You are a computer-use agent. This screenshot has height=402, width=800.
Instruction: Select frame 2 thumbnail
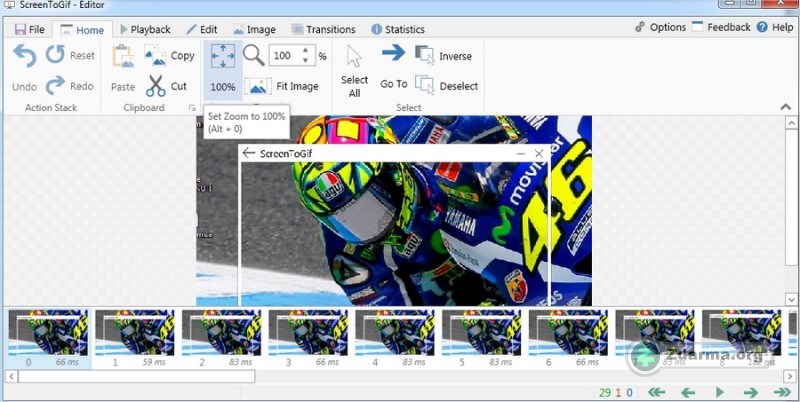point(221,333)
